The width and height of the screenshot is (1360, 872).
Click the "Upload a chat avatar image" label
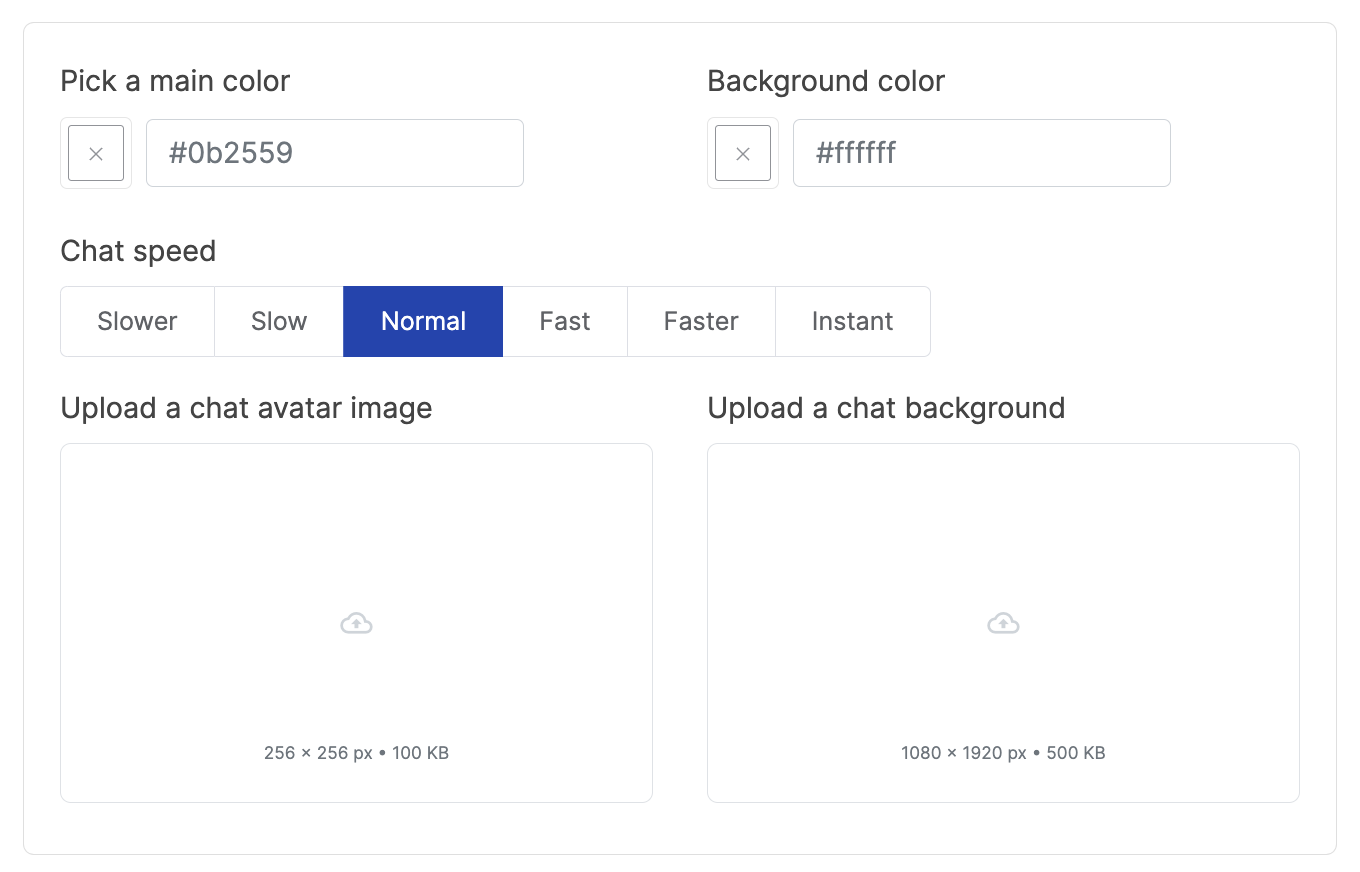246,408
